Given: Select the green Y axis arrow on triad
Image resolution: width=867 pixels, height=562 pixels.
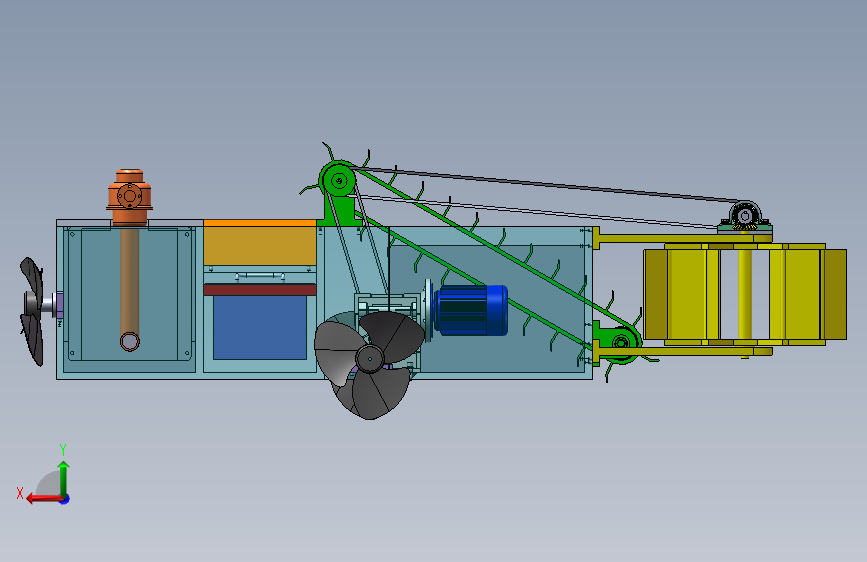Looking at the screenshot, I should coord(64,478).
